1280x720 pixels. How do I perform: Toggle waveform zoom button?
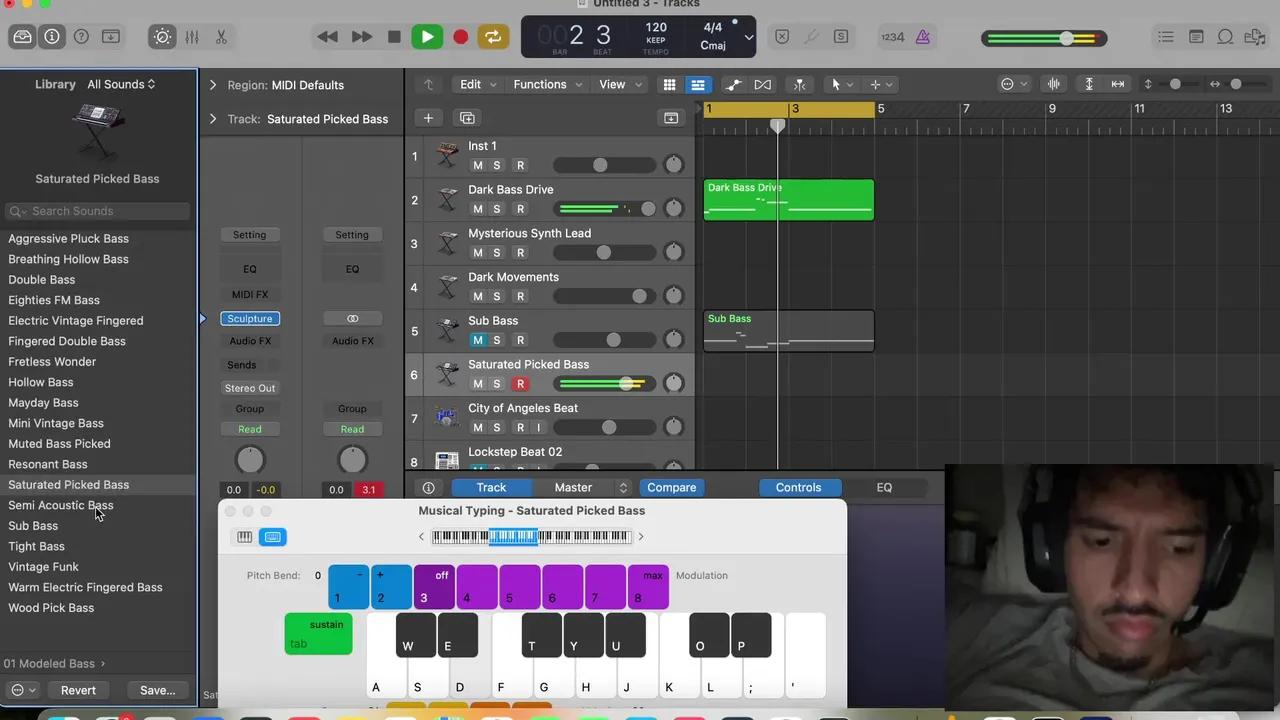tap(1053, 85)
